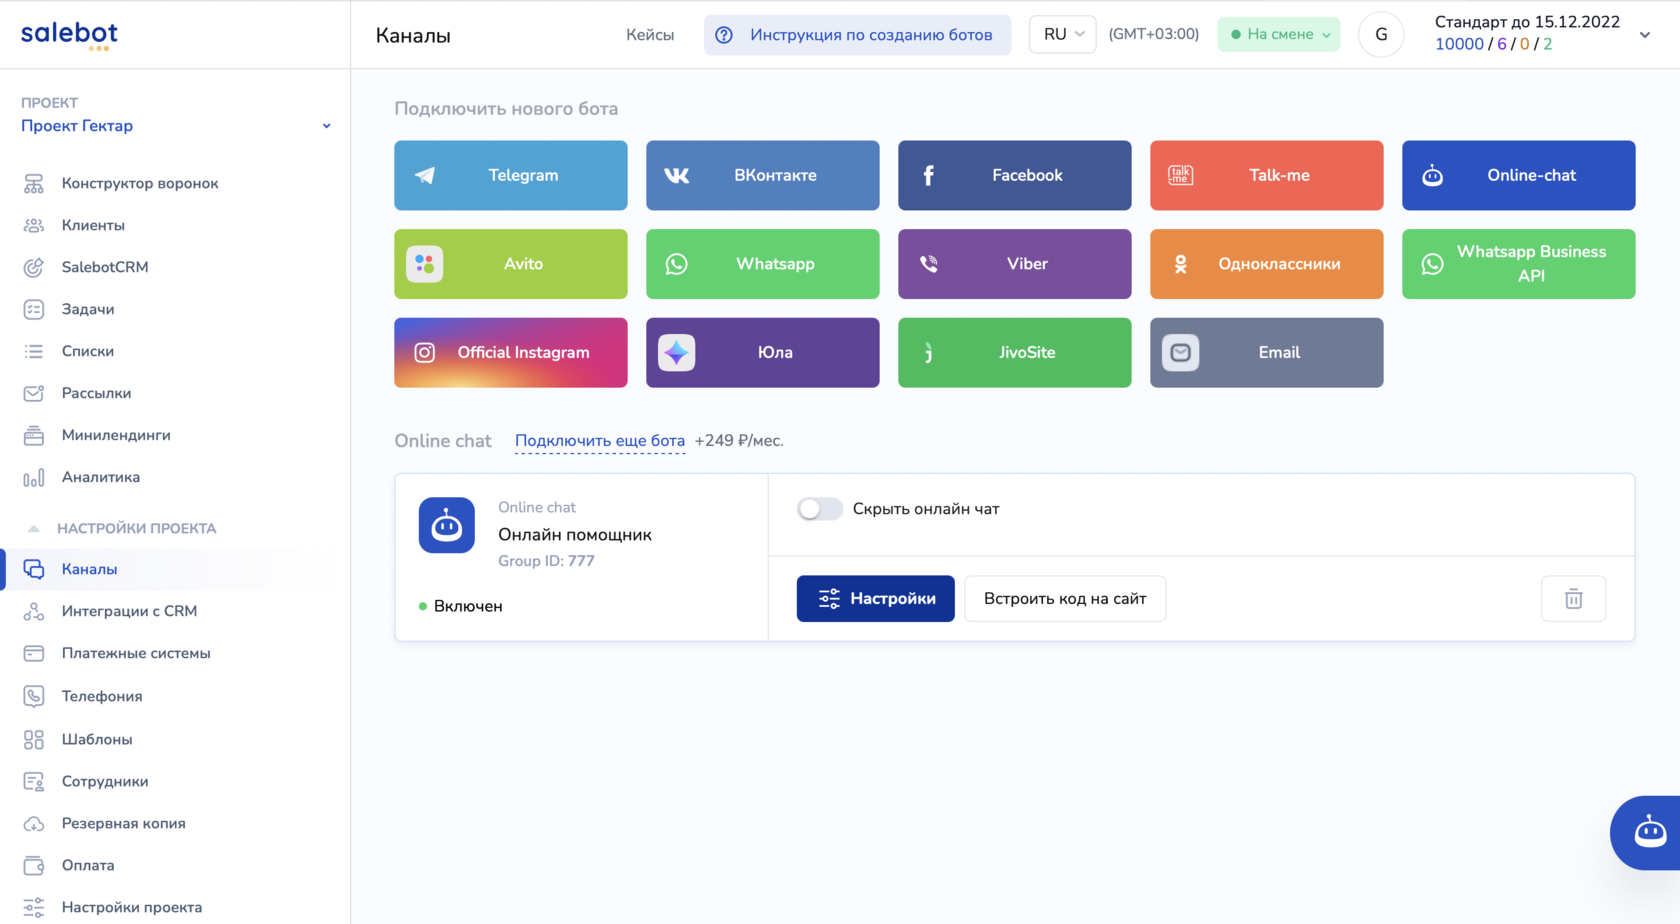The height and width of the screenshot is (924, 1680).
Task: Connect a Whatsapp channel
Action: (x=763, y=264)
